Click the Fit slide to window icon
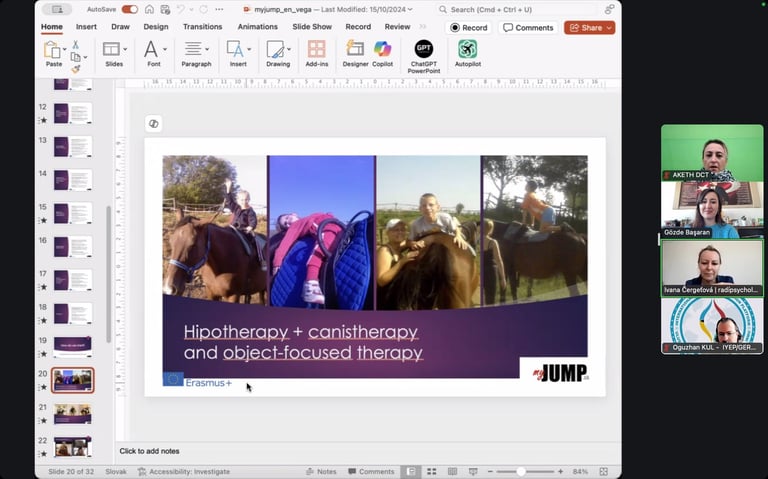 (603, 471)
